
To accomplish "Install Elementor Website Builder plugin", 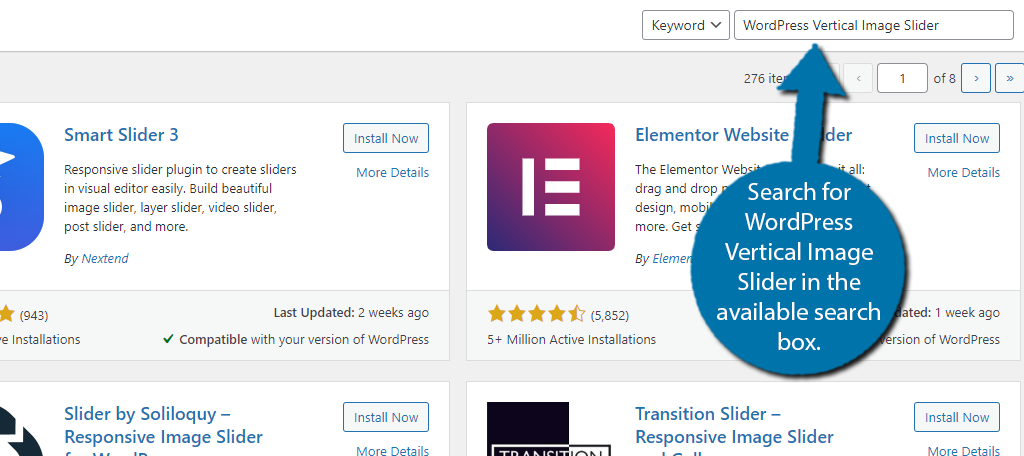I will pyautogui.click(x=957, y=138).
